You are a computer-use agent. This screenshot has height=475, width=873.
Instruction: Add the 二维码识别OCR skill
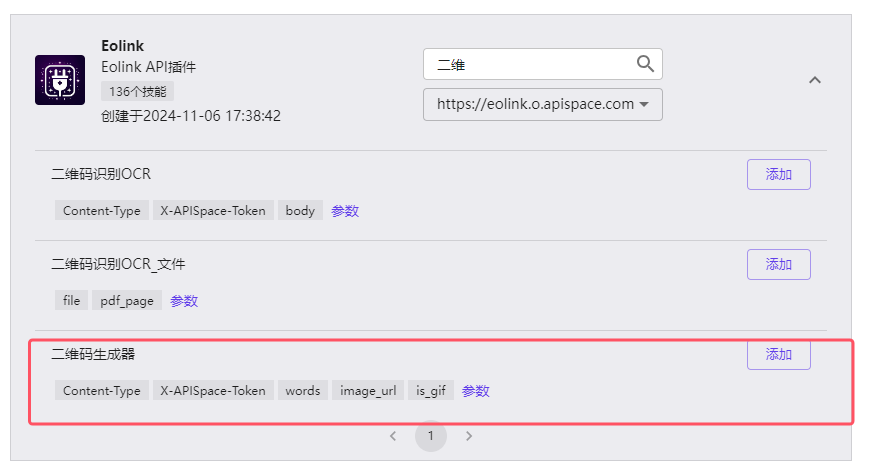pos(778,174)
